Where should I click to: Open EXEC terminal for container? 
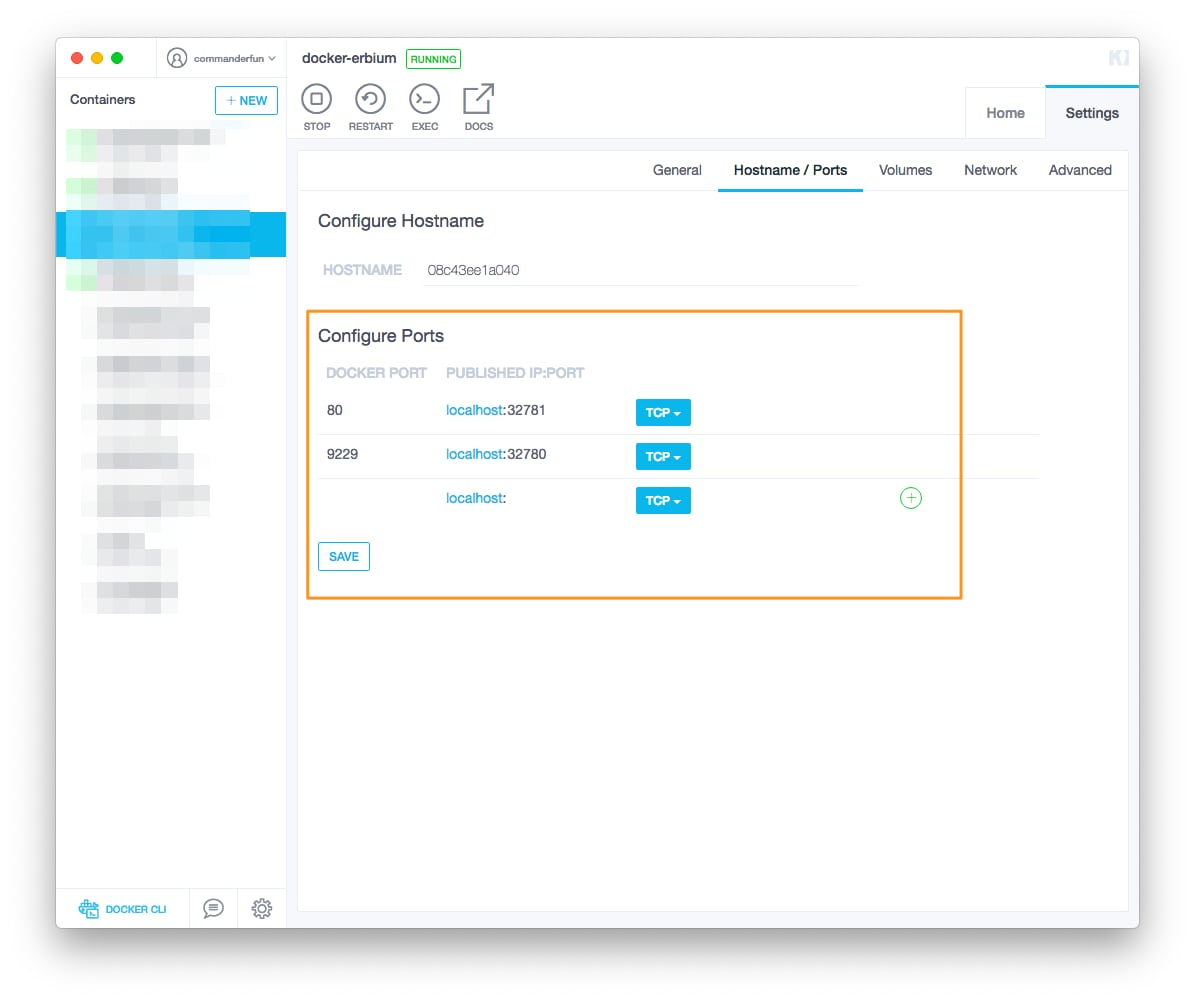pos(424,100)
